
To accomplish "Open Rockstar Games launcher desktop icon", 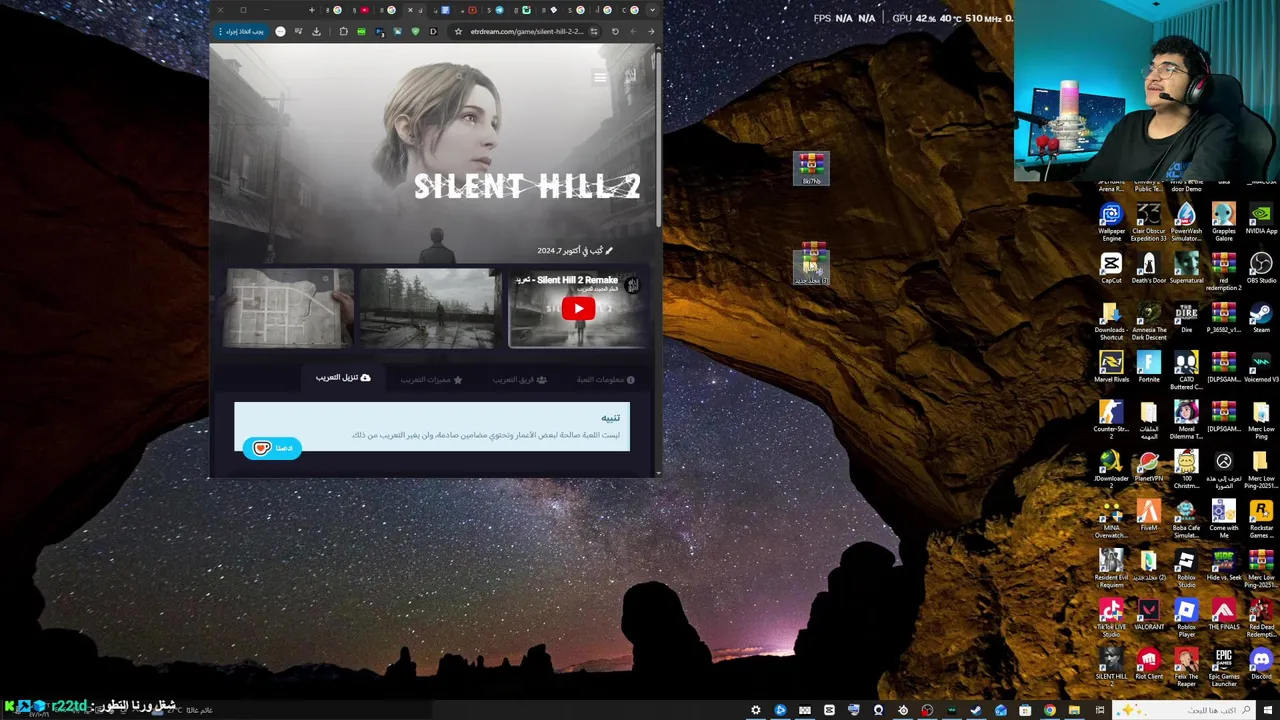I will point(1261,519).
